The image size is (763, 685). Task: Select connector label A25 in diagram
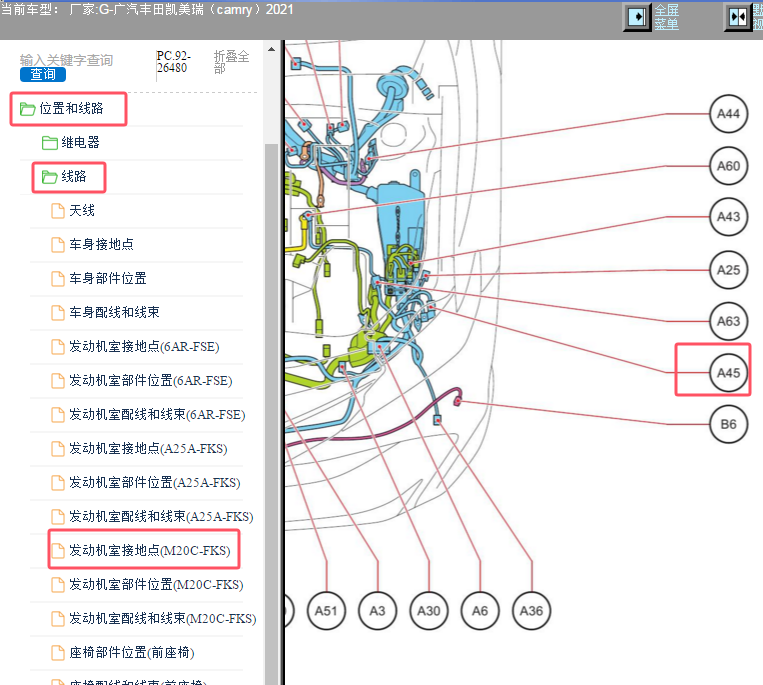pyautogui.click(x=728, y=270)
